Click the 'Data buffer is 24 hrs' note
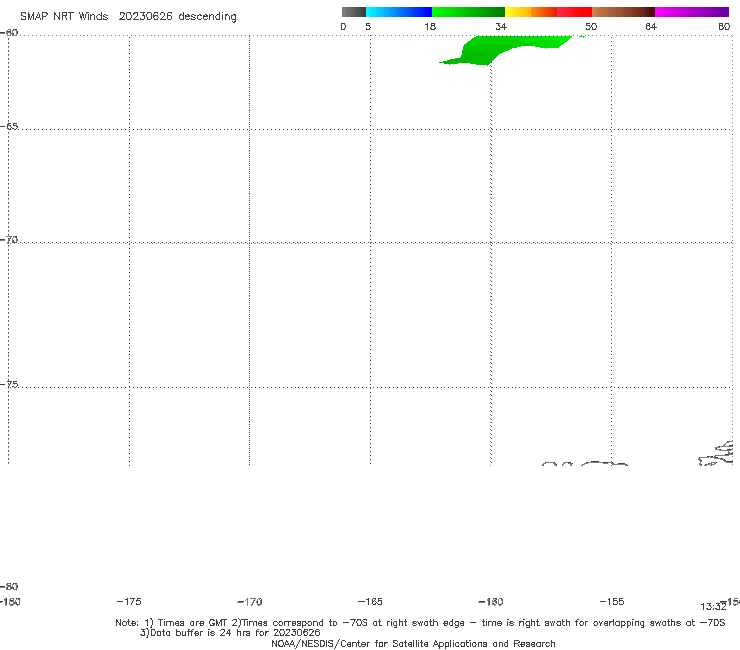The height and width of the screenshot is (650, 740). [x=230, y=633]
